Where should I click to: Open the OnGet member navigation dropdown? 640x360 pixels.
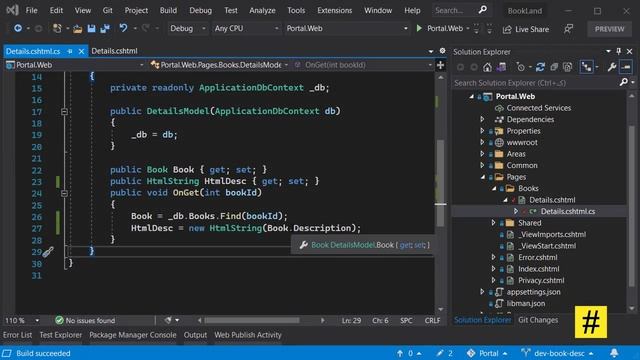click(x=363, y=65)
